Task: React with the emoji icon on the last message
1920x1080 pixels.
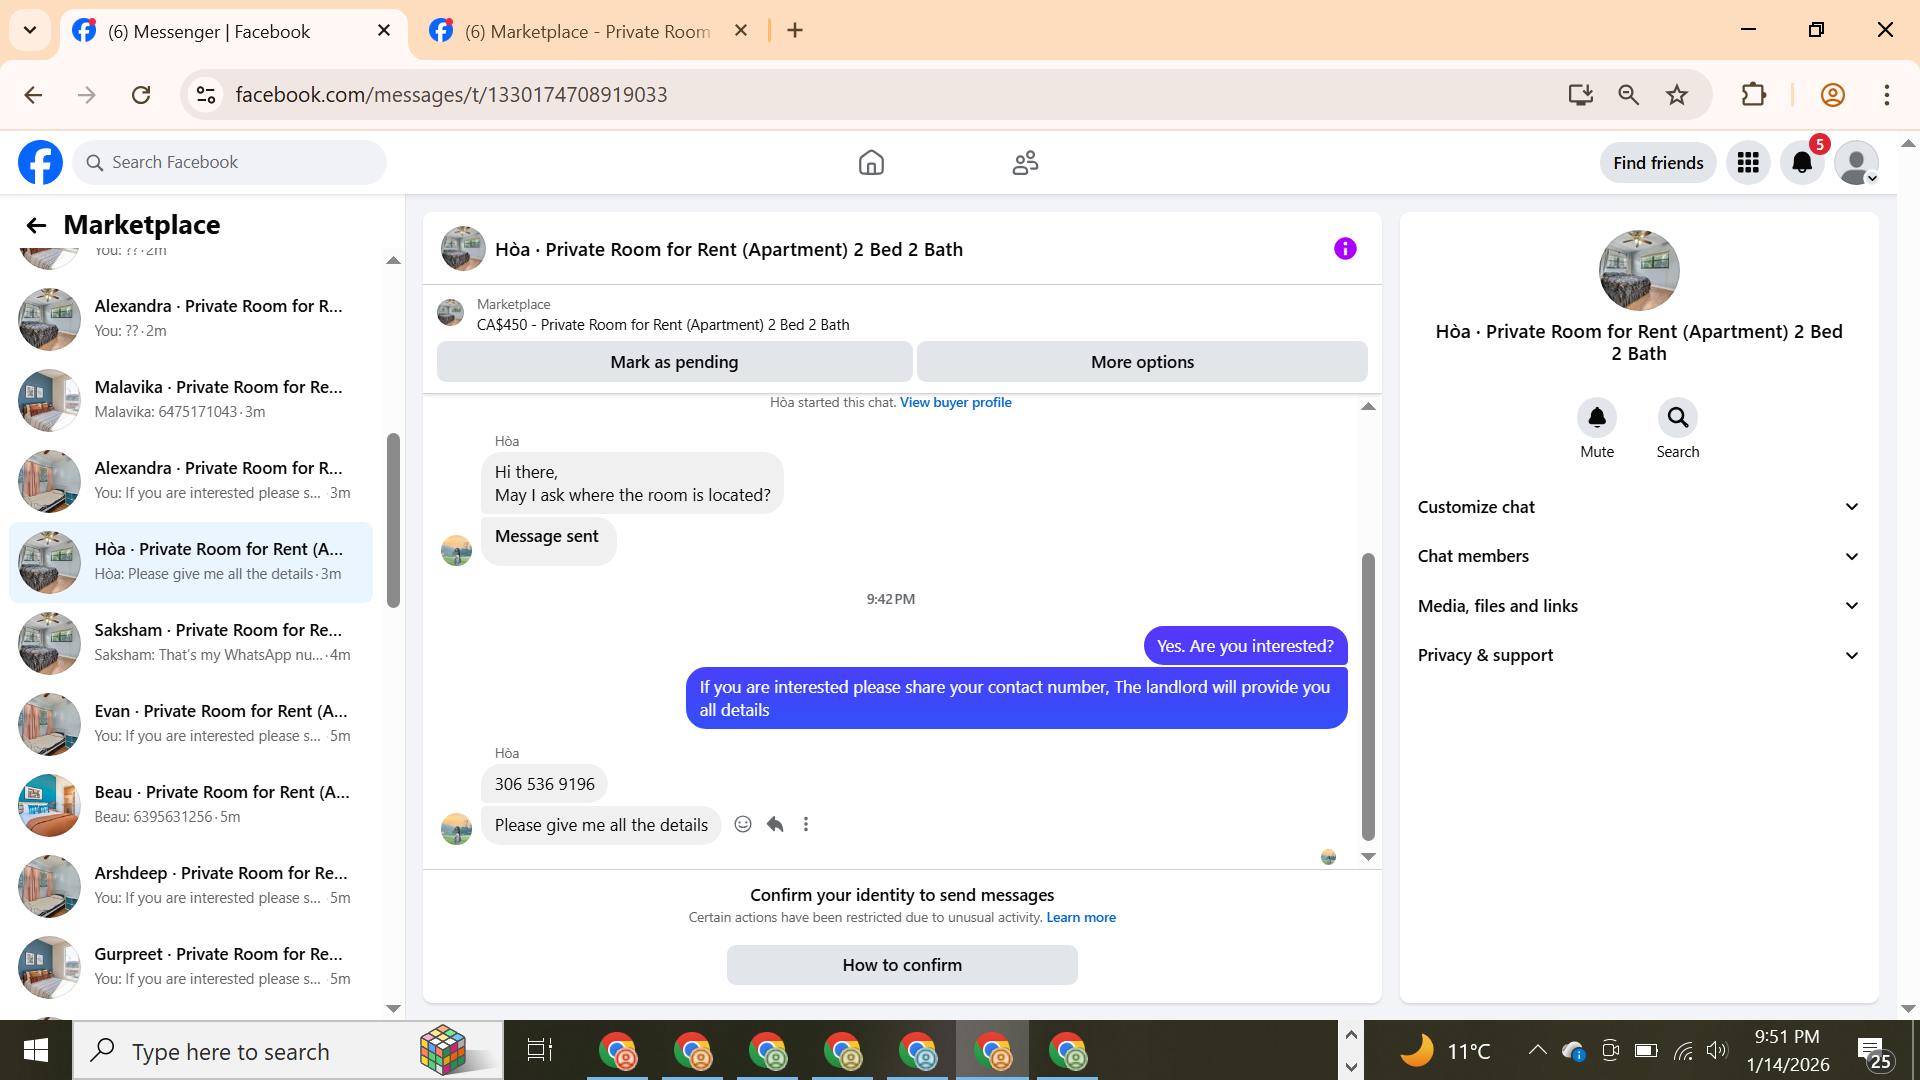Action: click(x=743, y=825)
